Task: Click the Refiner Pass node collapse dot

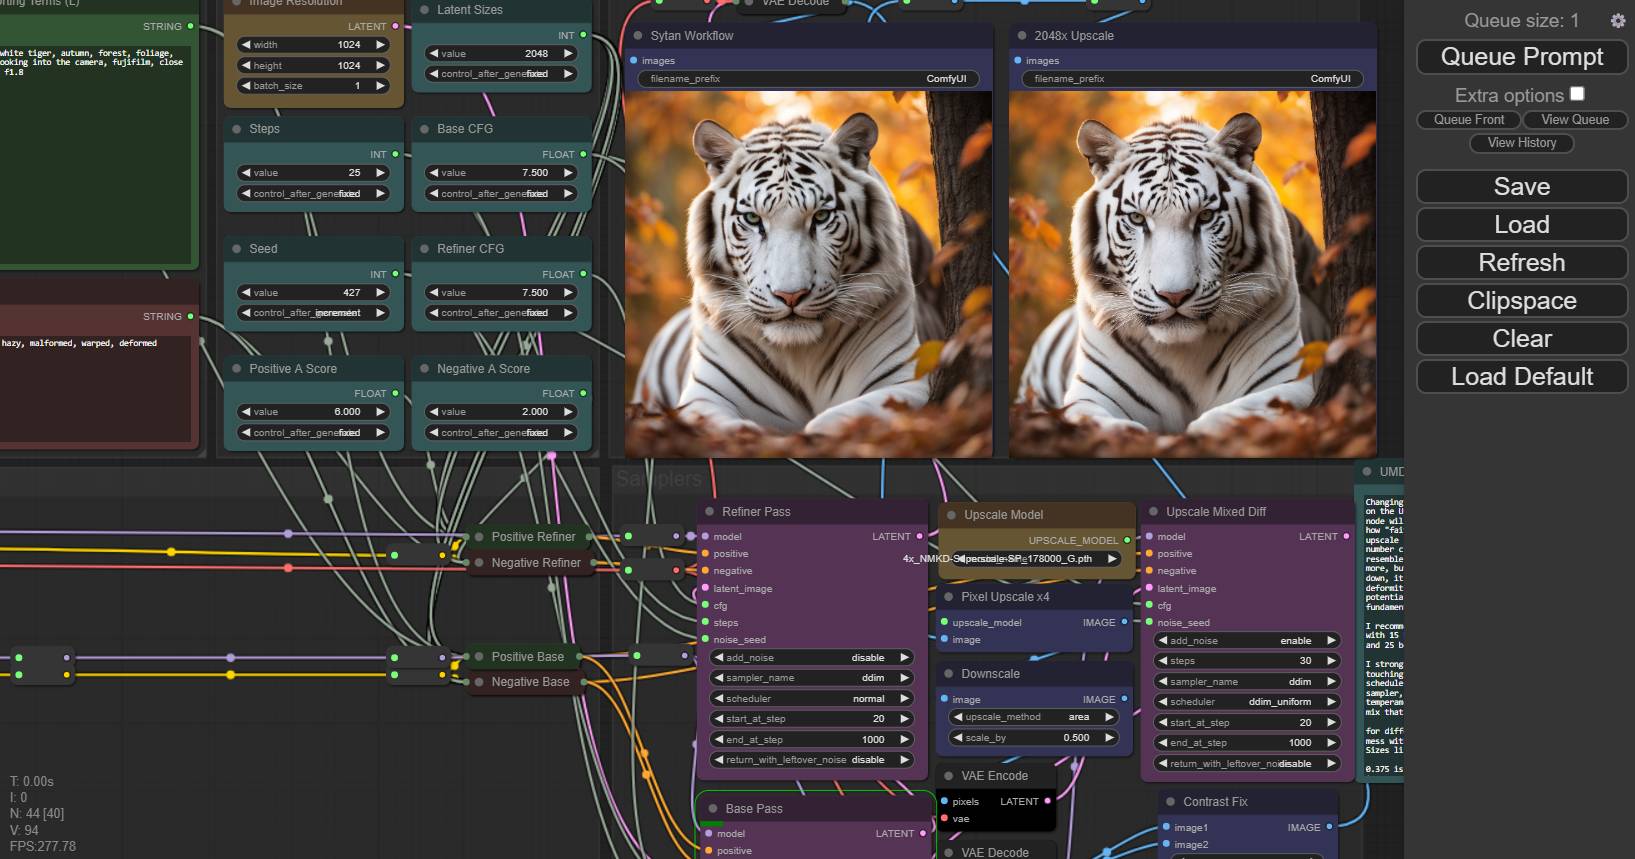Action: coord(710,512)
